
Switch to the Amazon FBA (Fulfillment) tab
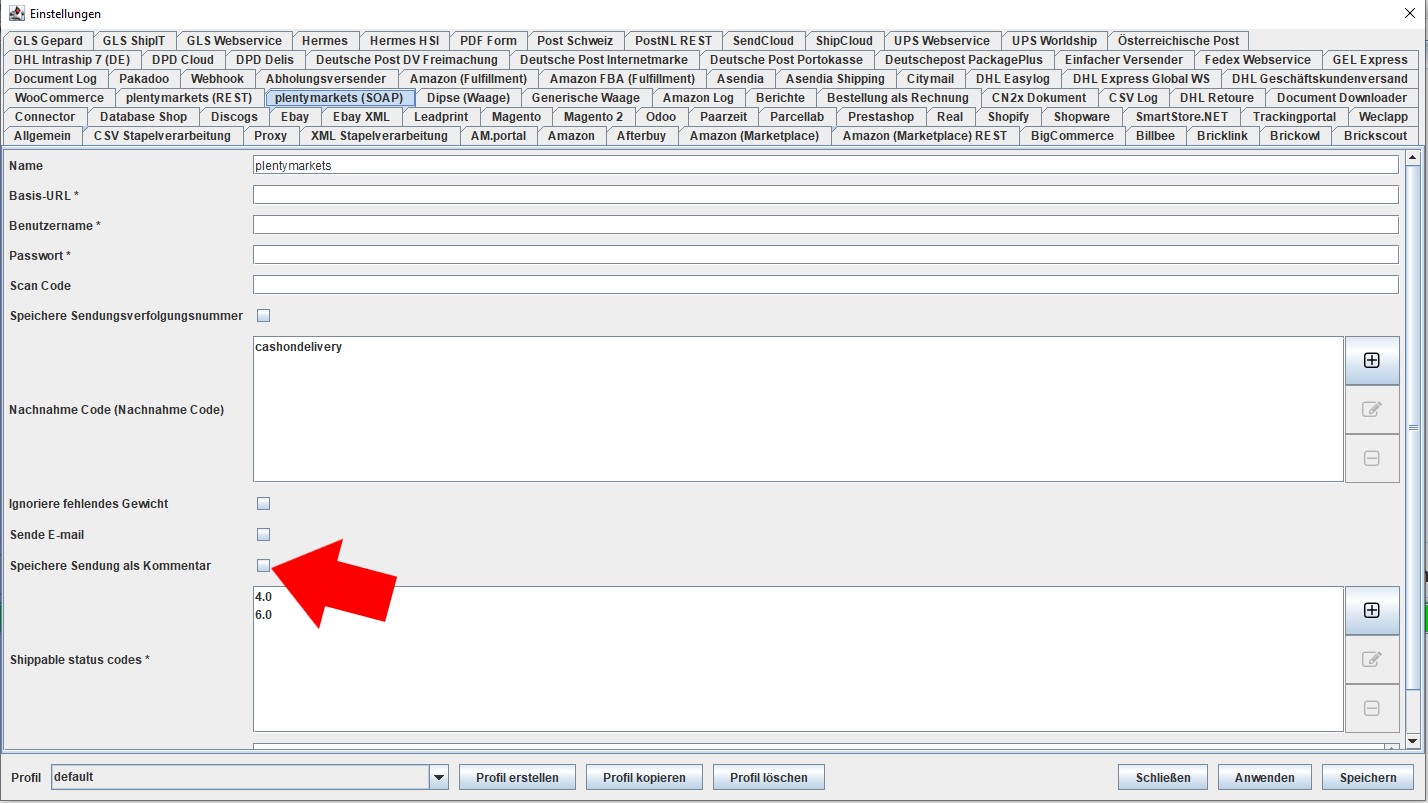point(622,79)
